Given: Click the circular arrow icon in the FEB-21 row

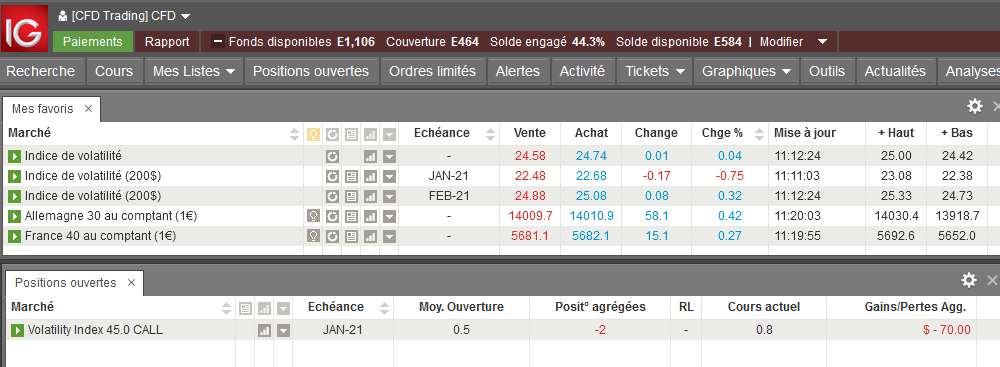Looking at the screenshot, I should (x=332, y=196).
